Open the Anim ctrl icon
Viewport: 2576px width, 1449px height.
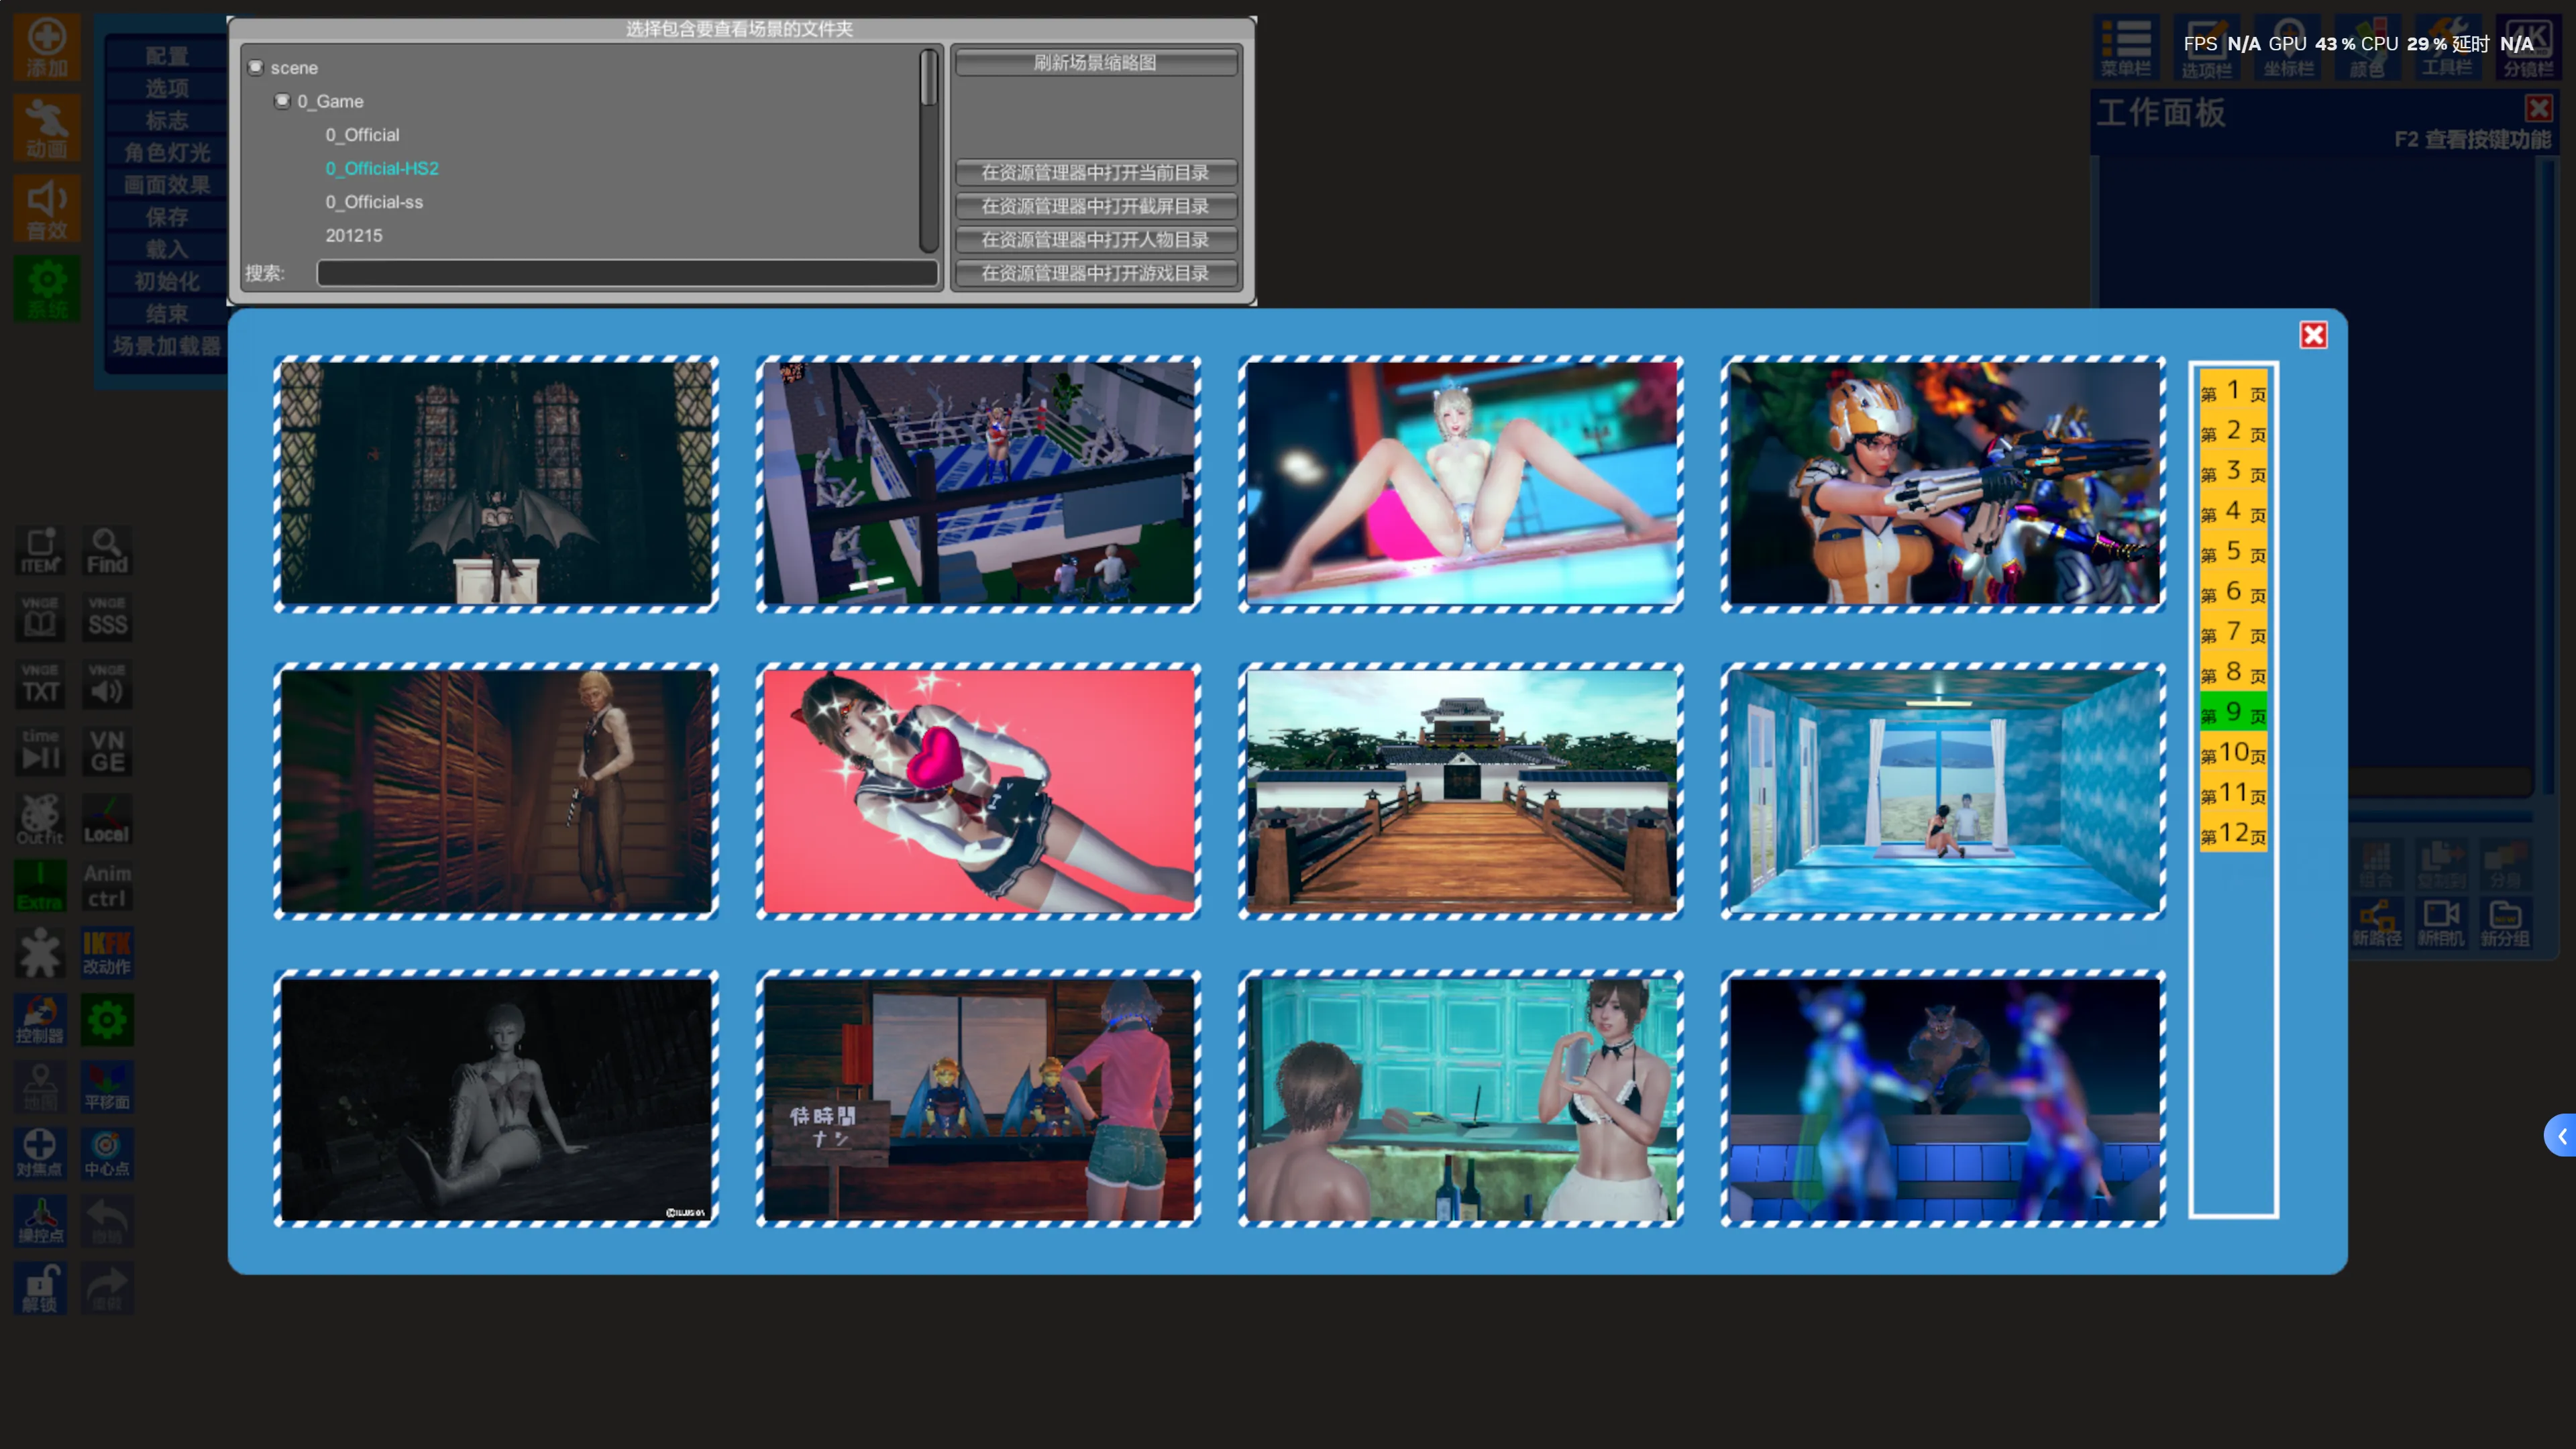click(x=107, y=886)
